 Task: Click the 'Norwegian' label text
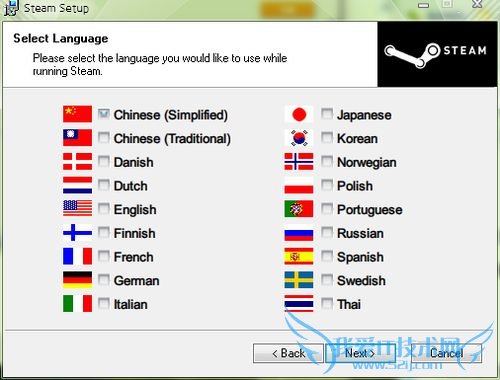(x=367, y=163)
